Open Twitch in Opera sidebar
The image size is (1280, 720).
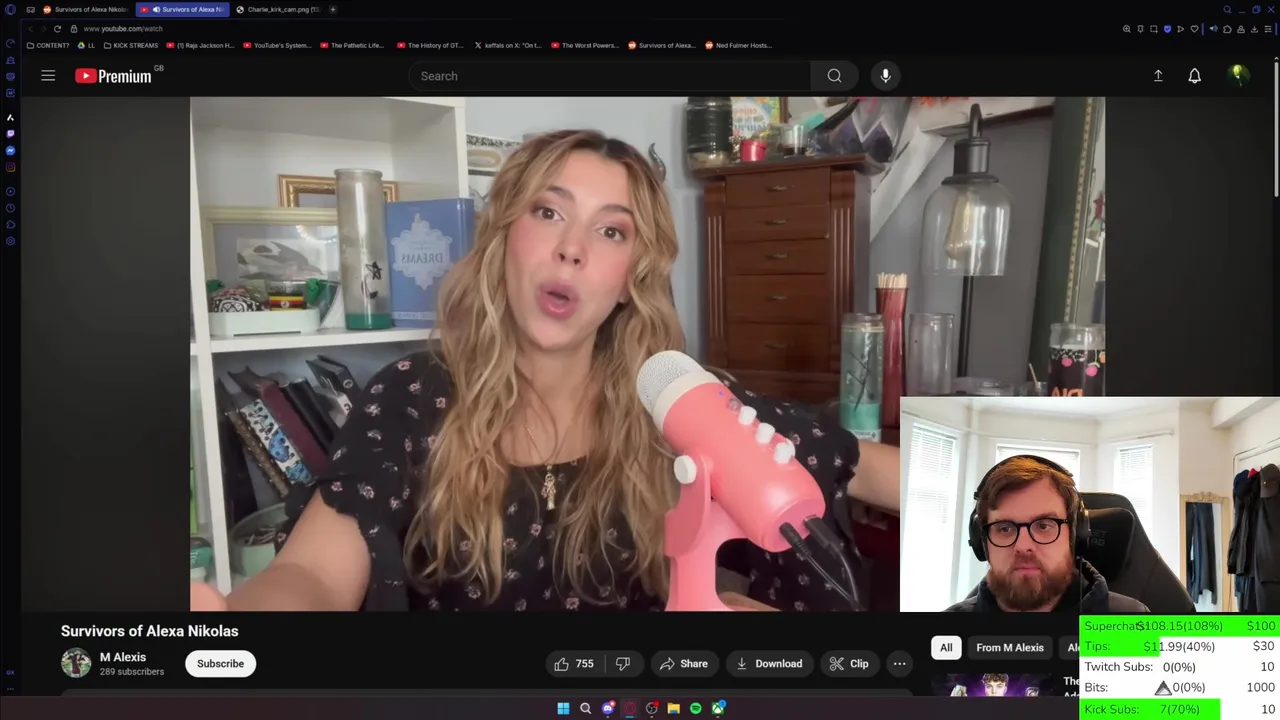[x=10, y=134]
